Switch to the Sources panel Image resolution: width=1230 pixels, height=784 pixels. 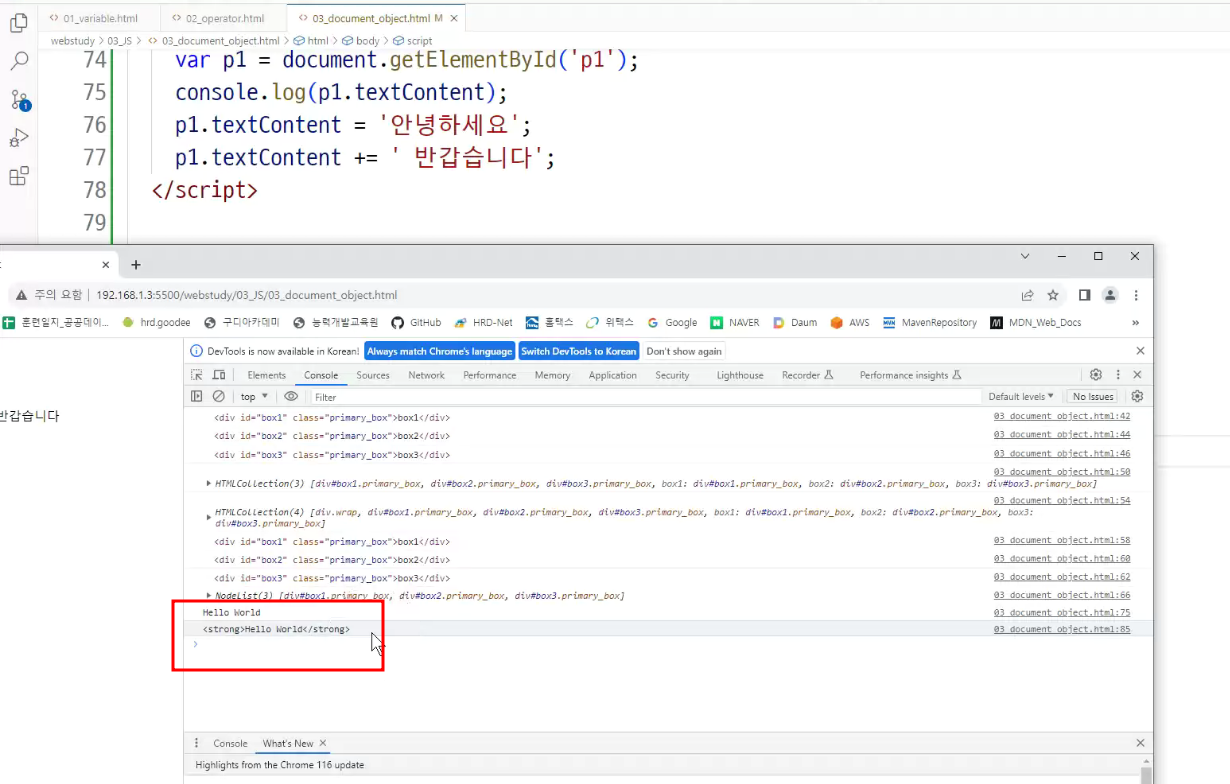click(373, 375)
